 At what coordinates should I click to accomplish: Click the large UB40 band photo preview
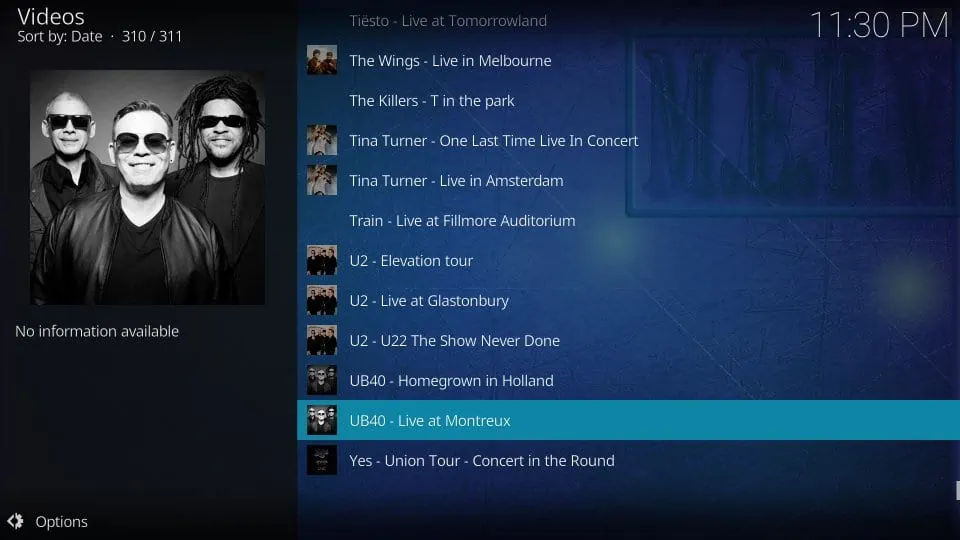tap(148, 187)
